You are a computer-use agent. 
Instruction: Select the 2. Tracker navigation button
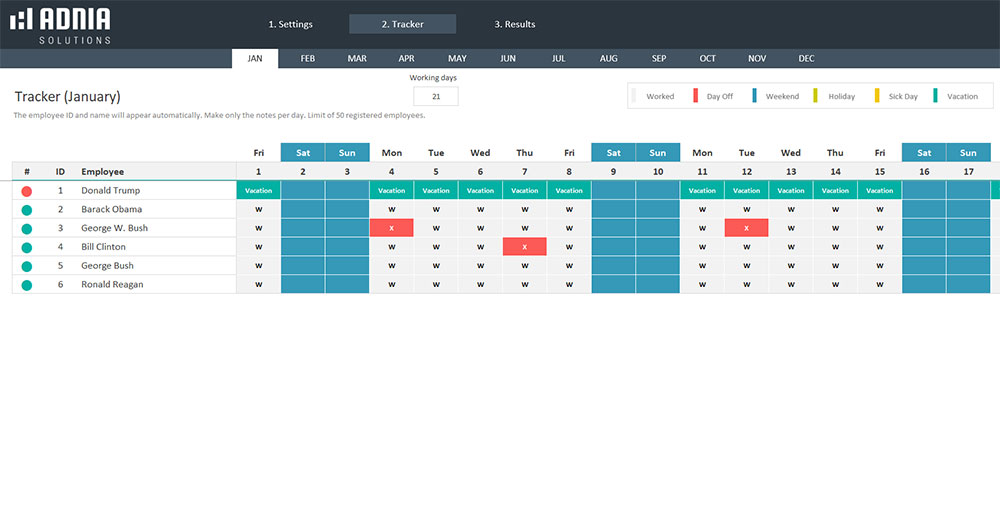[x=402, y=24]
